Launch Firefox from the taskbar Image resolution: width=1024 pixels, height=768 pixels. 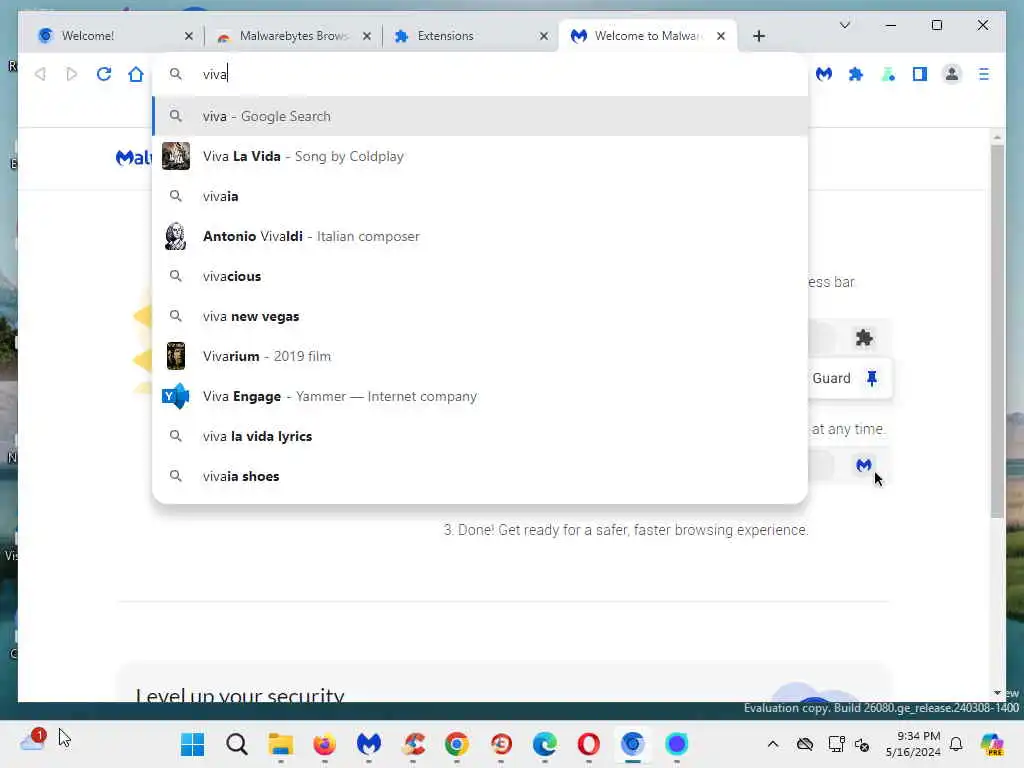tap(325, 744)
